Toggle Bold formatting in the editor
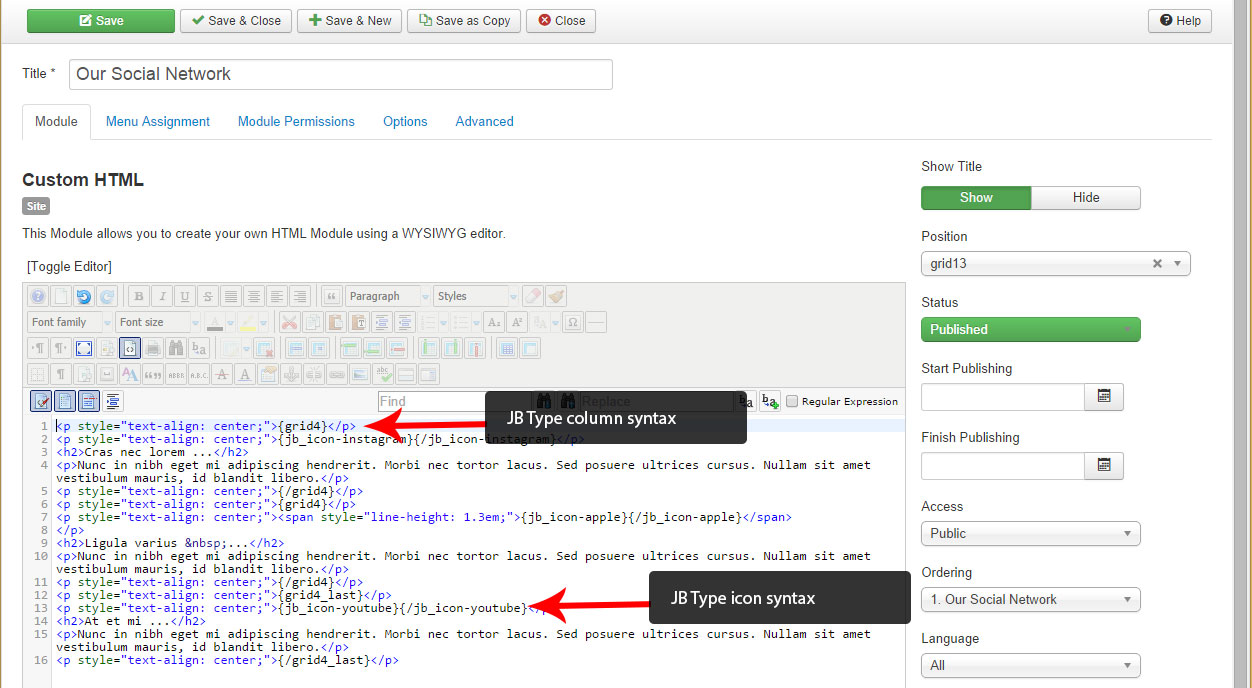Image resolution: width=1252 pixels, height=688 pixels. pos(138,296)
